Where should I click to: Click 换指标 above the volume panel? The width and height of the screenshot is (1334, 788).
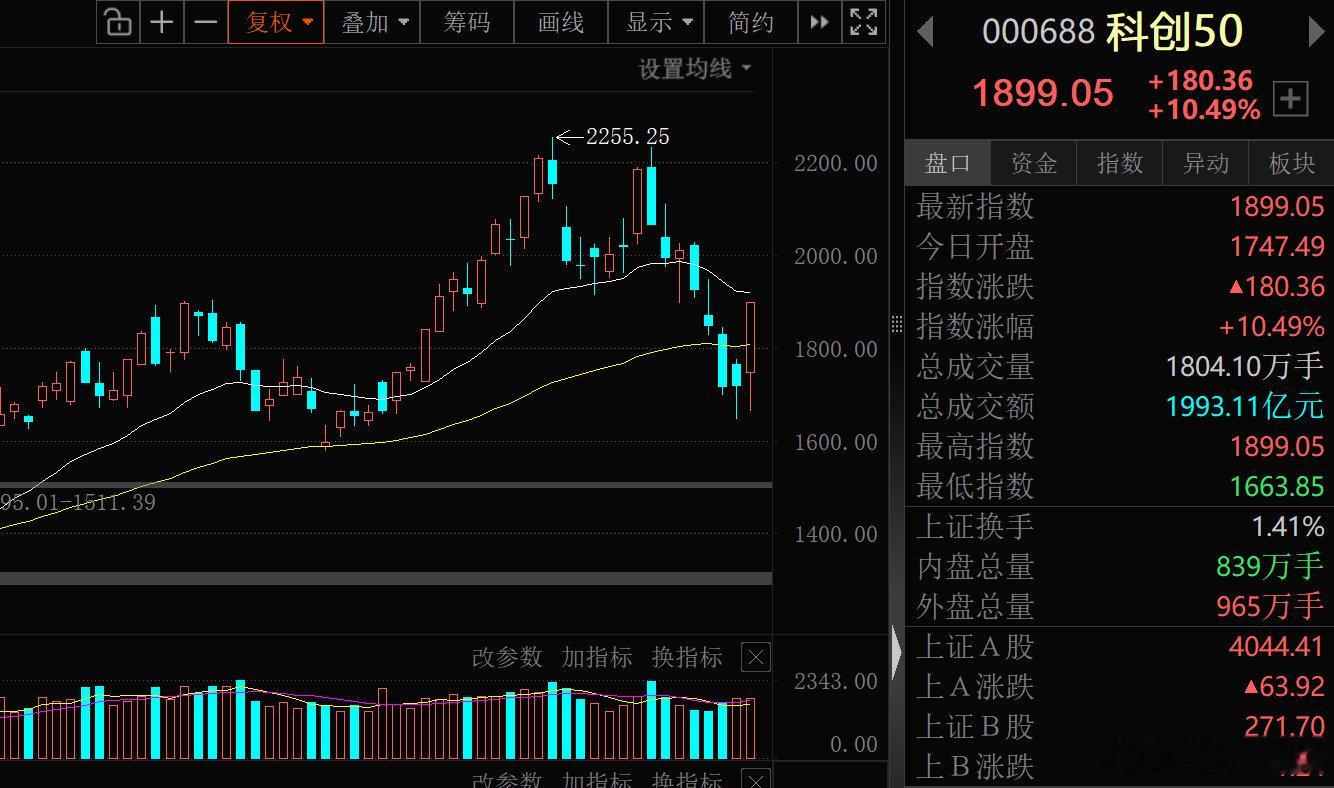(687, 657)
